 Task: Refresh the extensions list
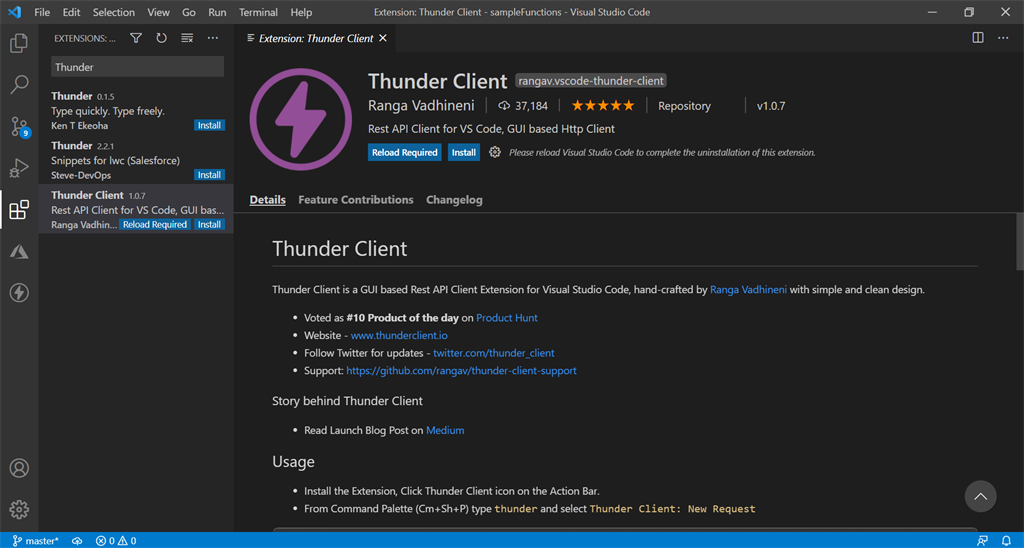[x=161, y=39]
